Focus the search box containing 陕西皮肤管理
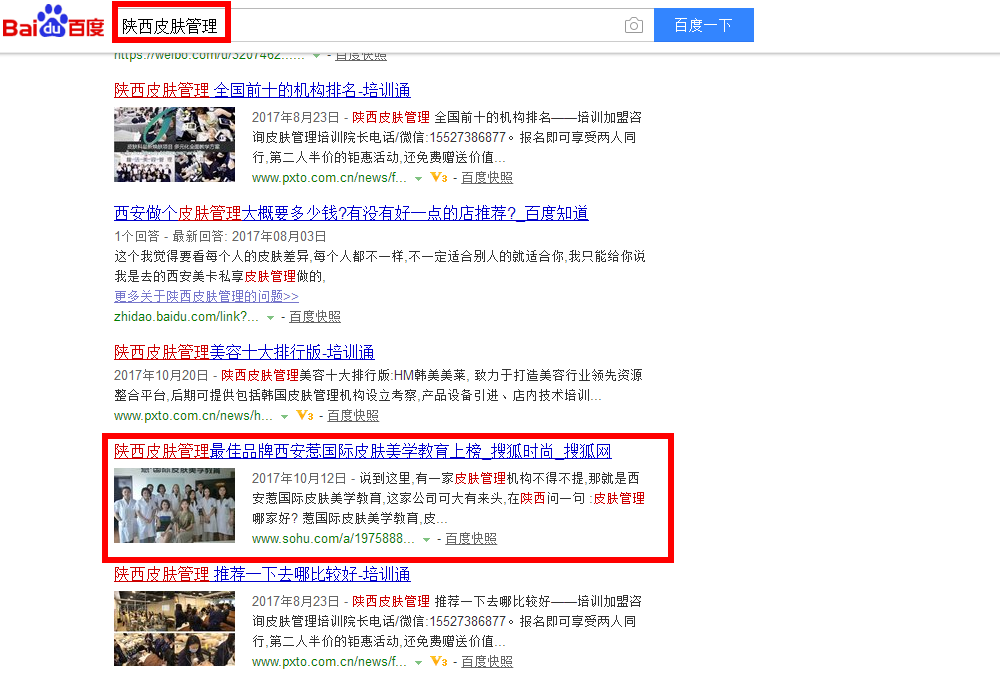 click(x=383, y=26)
